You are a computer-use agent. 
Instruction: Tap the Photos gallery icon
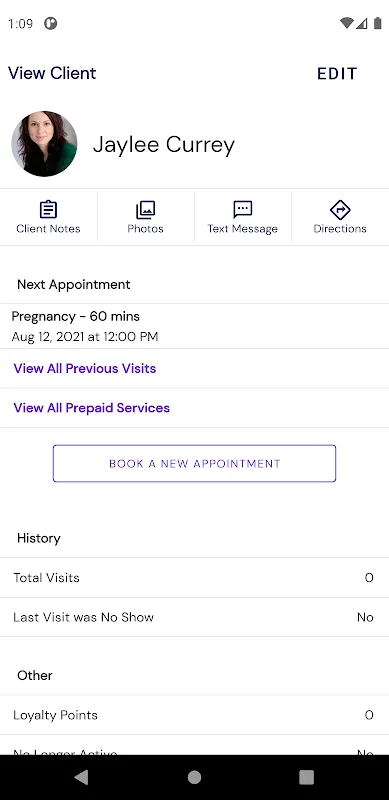[145, 210]
